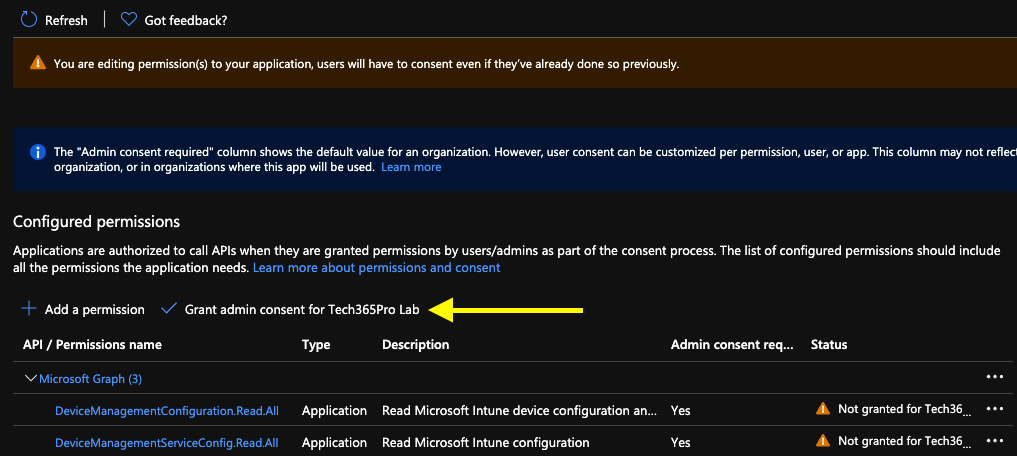The image size is (1017, 456).
Task: Open ellipsis menu for DeviceManagementConfiguration.Read.All row
Action: coord(994,409)
